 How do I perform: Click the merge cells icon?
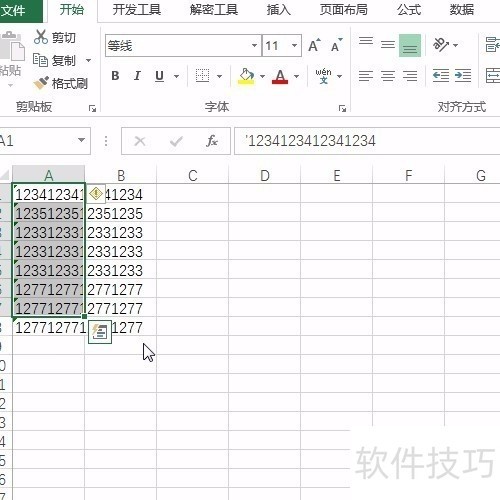click(493, 76)
